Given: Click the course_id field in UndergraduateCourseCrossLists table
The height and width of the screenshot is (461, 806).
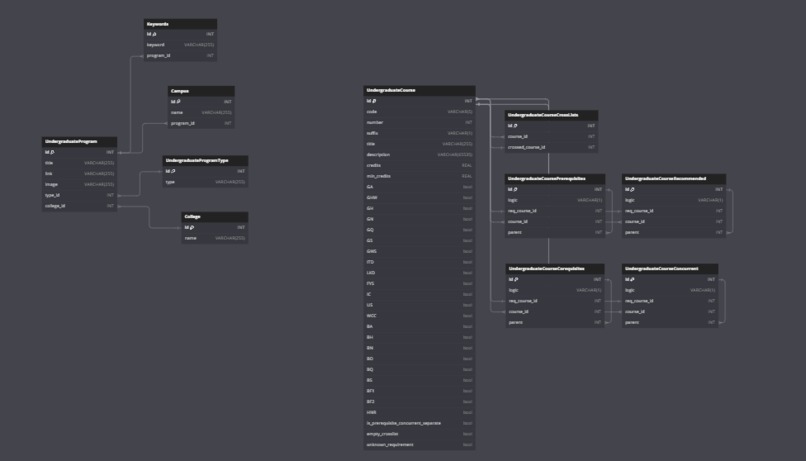Looking at the screenshot, I should tap(552, 137).
